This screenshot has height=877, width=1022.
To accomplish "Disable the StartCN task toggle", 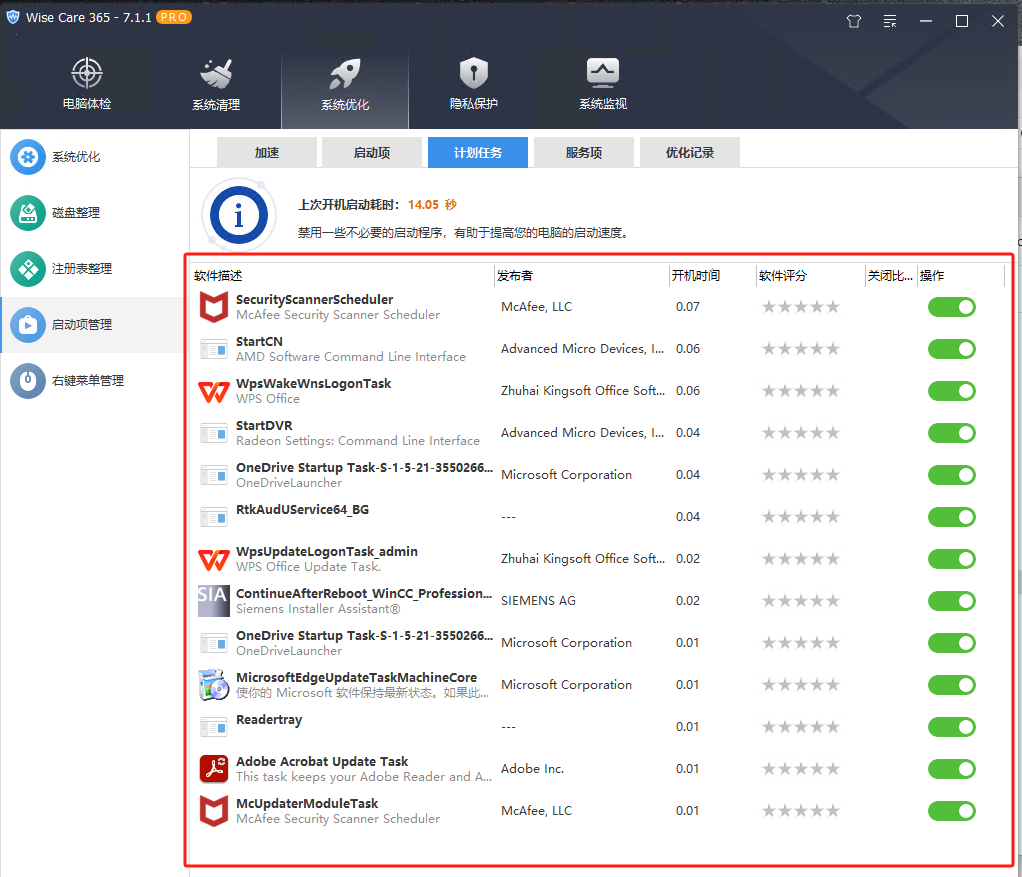I will tap(952, 349).
